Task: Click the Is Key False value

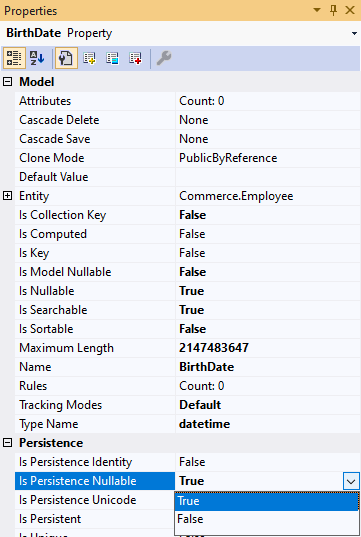Action: pyautogui.click(x=267, y=253)
